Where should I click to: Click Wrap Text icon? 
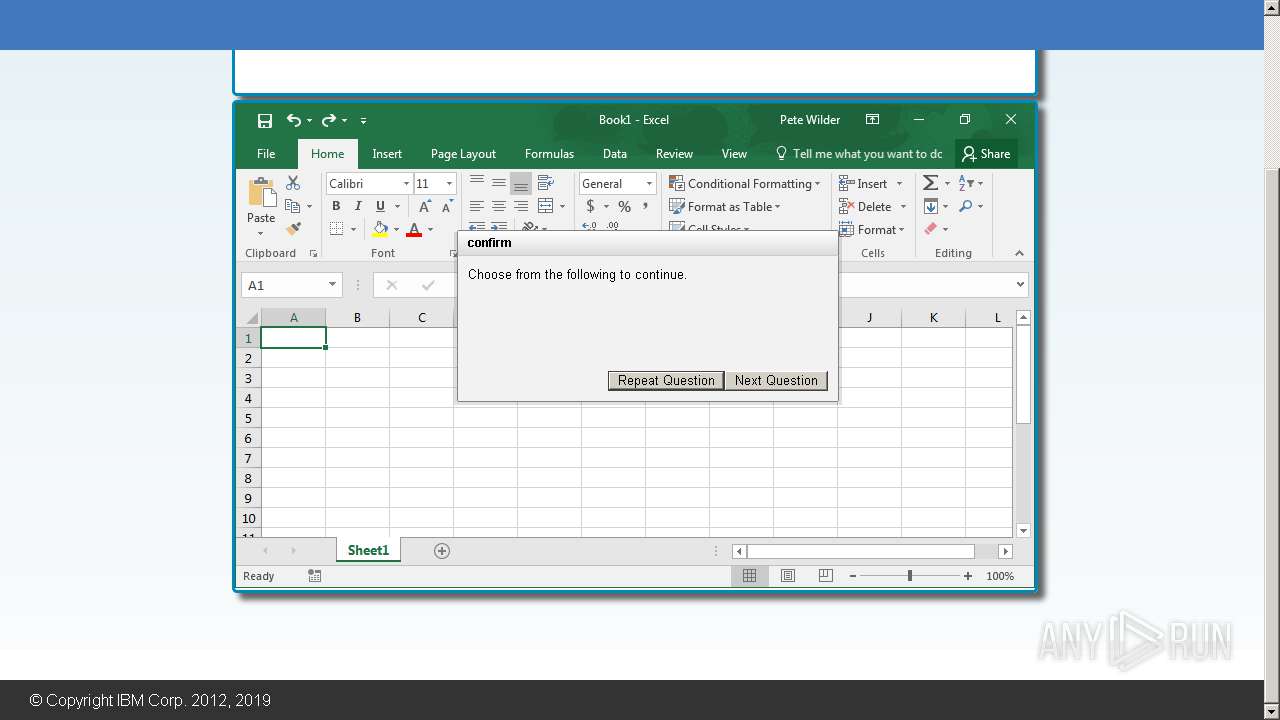click(x=546, y=183)
